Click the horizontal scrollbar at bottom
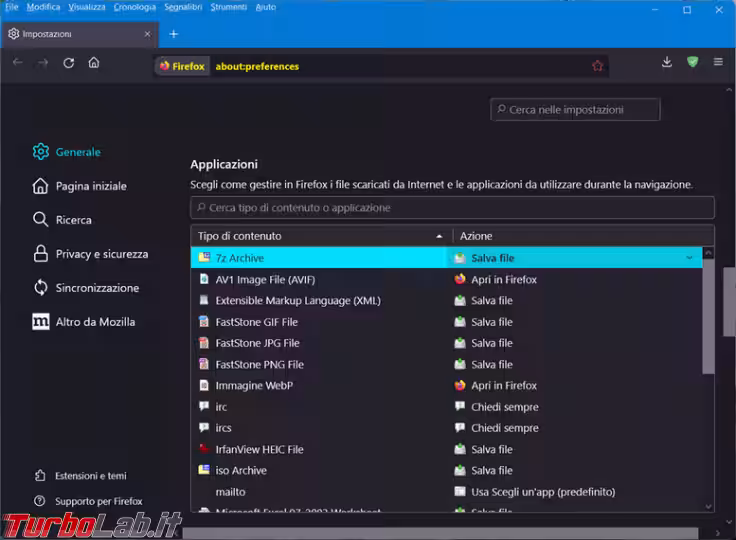Image resolution: width=736 pixels, height=540 pixels. (x=440, y=533)
